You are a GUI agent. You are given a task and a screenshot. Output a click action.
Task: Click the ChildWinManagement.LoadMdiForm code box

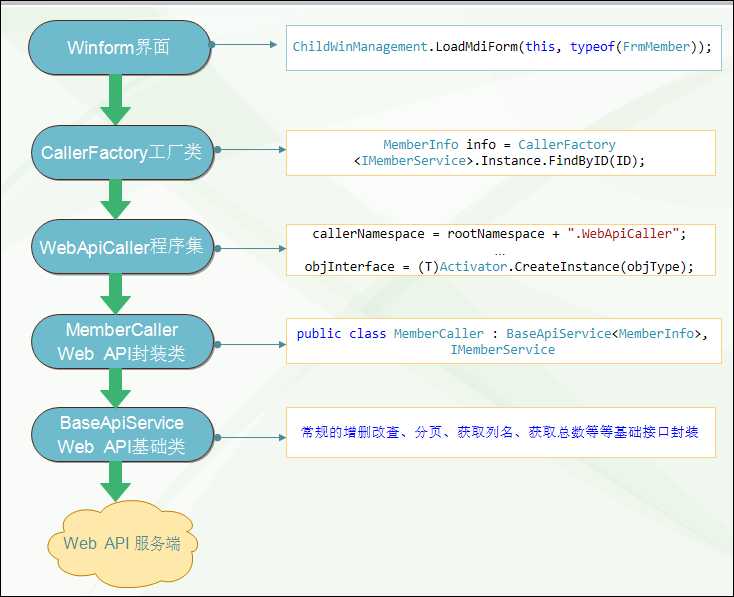[x=504, y=48]
